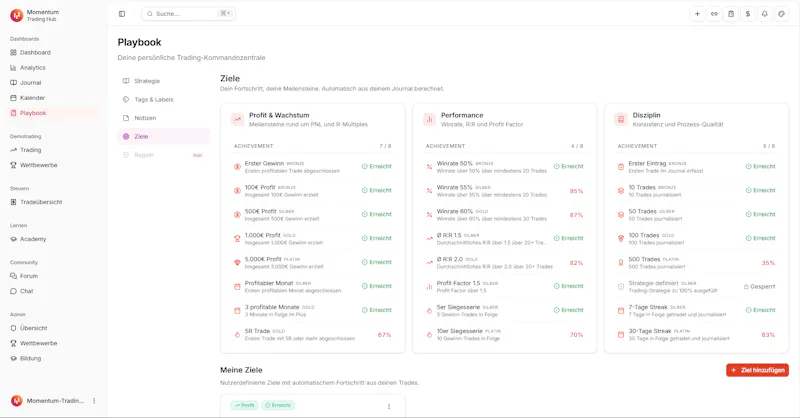Open user menu dots beside Momentum-Tradin...

(94, 401)
